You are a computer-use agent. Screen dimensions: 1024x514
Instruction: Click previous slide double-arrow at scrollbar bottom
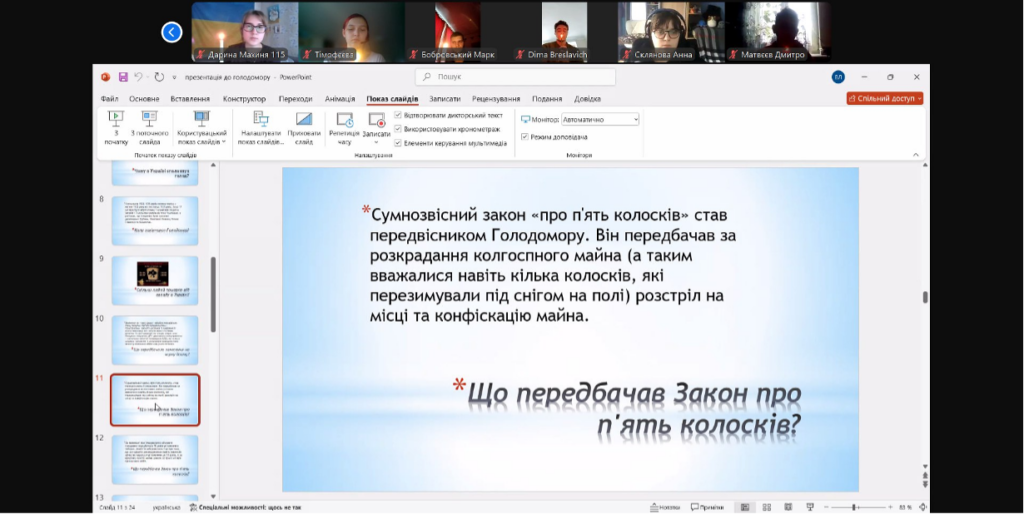925,475
